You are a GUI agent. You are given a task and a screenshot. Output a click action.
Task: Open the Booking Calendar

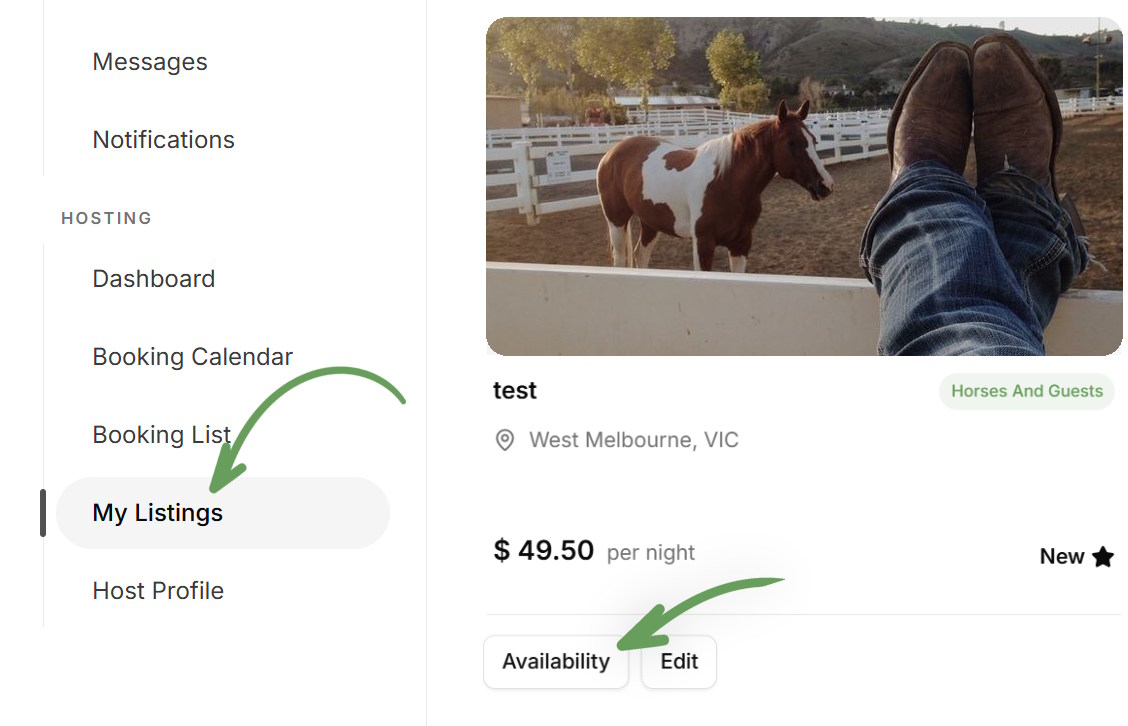click(x=192, y=357)
